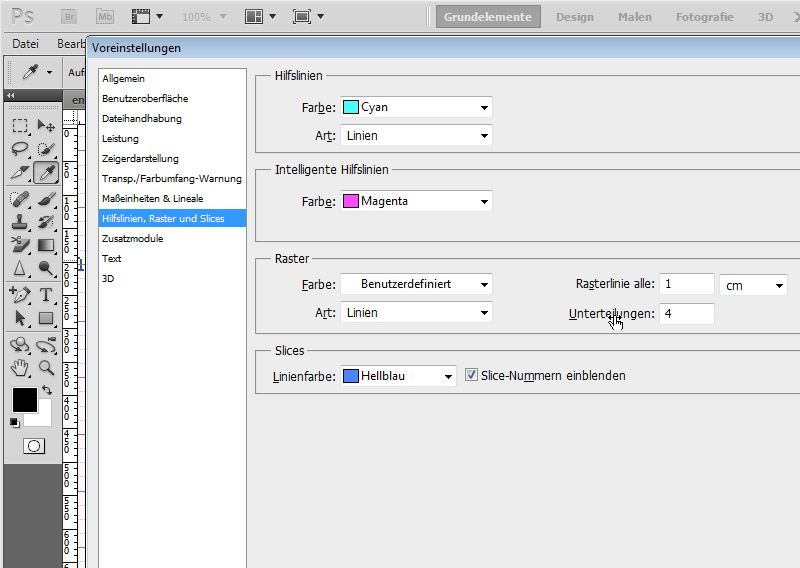Open the Raster unit dropdown showing cm
The image size is (800, 568).
(x=753, y=285)
